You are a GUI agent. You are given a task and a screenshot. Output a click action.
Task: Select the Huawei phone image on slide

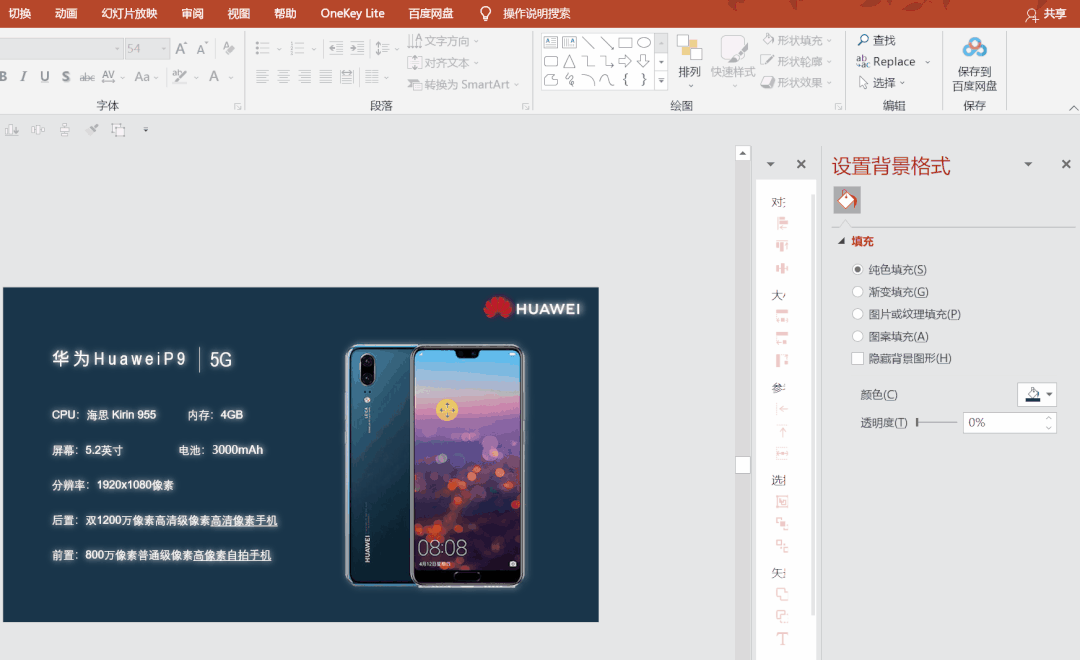pos(435,466)
